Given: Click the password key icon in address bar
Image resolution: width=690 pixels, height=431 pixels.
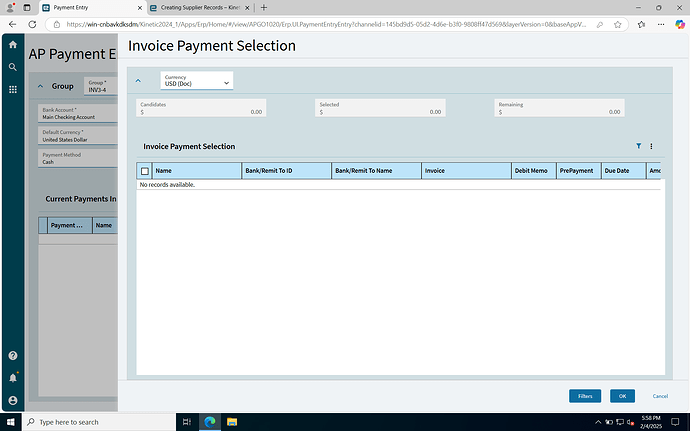Looking at the screenshot, I should pos(599,25).
